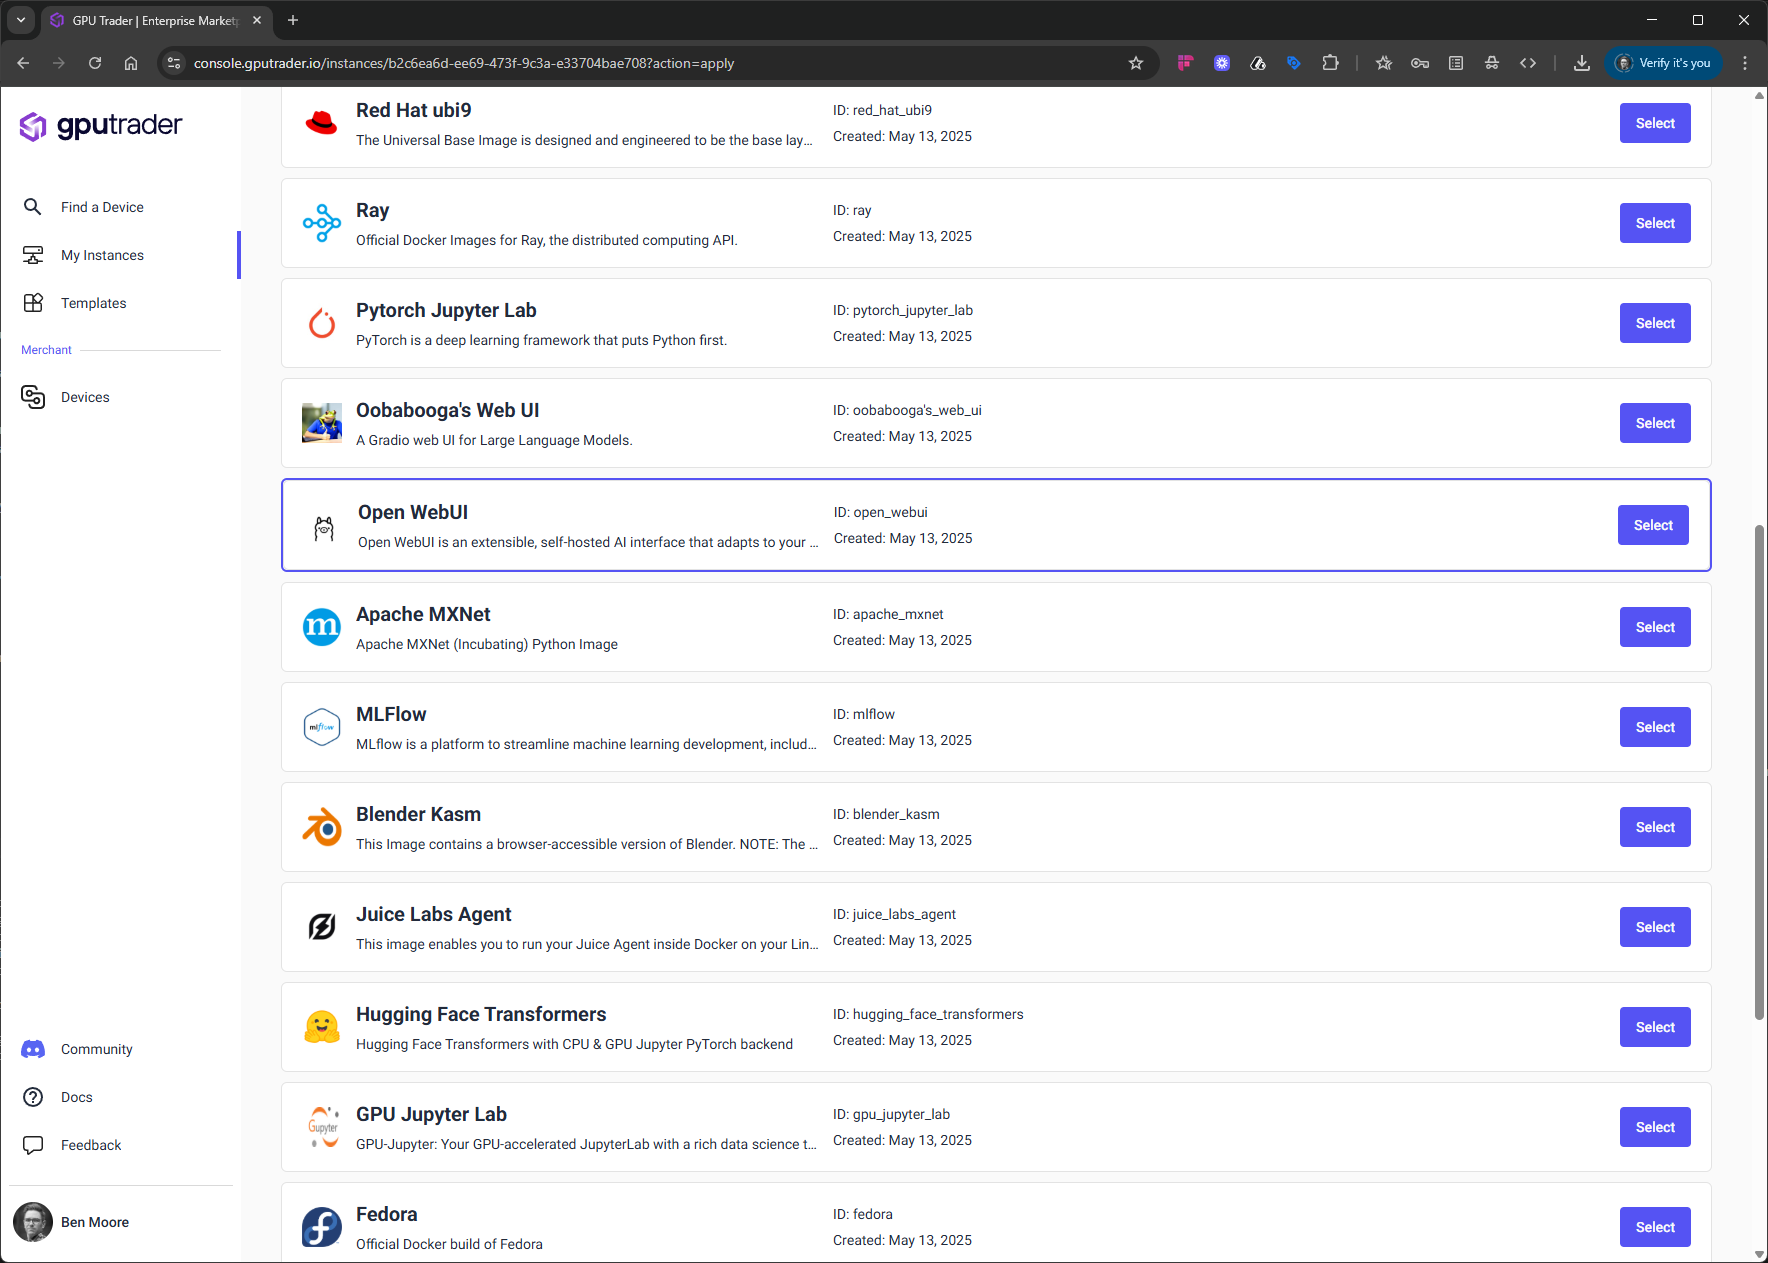Click the browser back arrow
Screen dimensions: 1768x1263
point(23,63)
